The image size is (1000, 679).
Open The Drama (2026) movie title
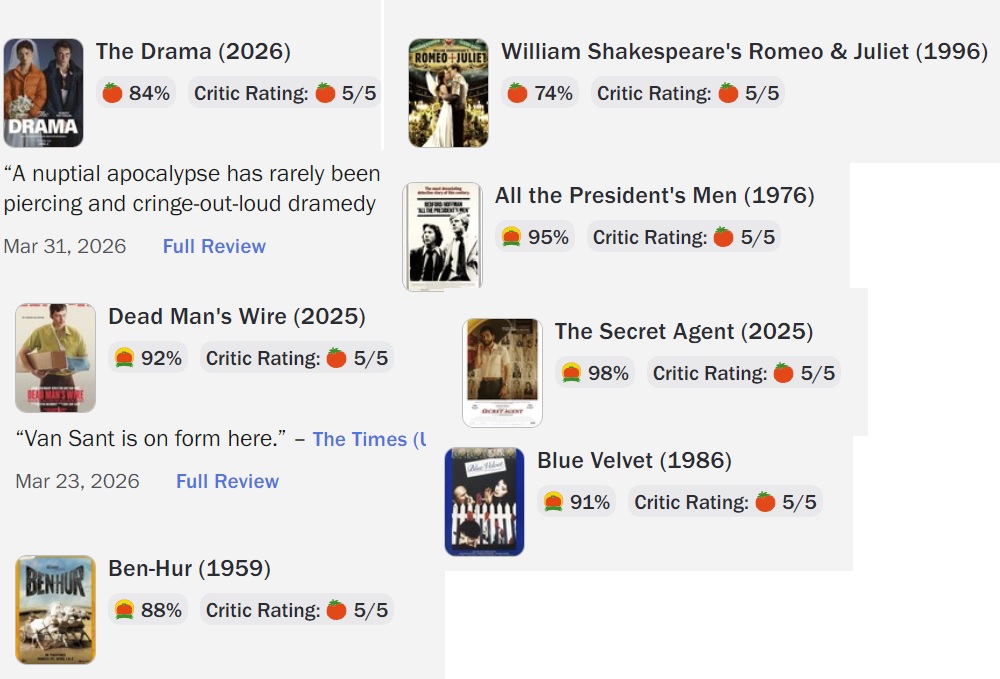tap(193, 52)
